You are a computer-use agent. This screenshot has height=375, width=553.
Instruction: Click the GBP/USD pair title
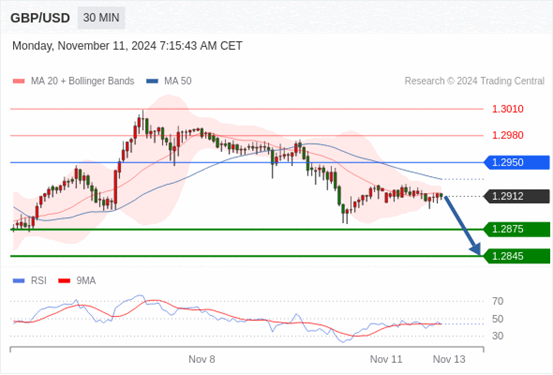point(40,18)
